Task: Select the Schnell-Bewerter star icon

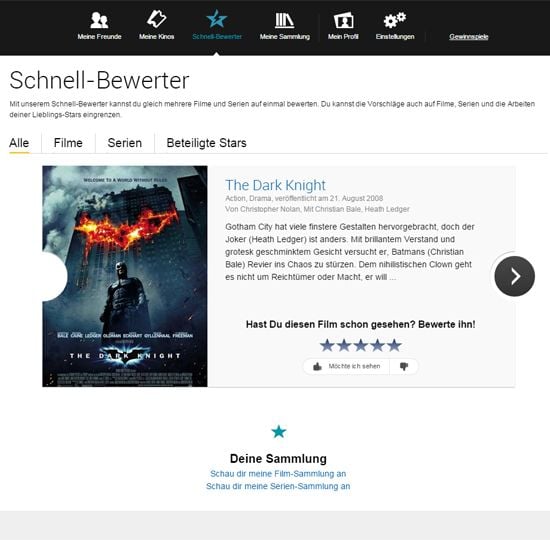Action: [217, 19]
